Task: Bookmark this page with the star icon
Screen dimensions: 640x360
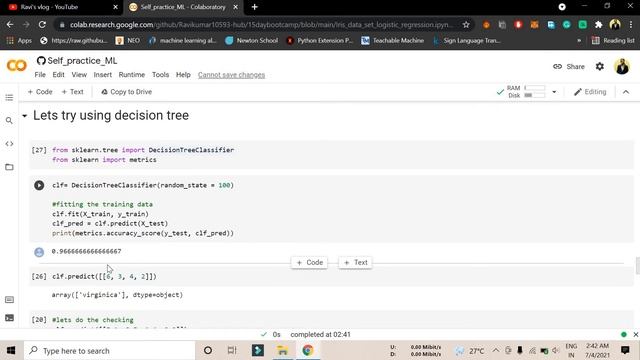Action: 466,24
